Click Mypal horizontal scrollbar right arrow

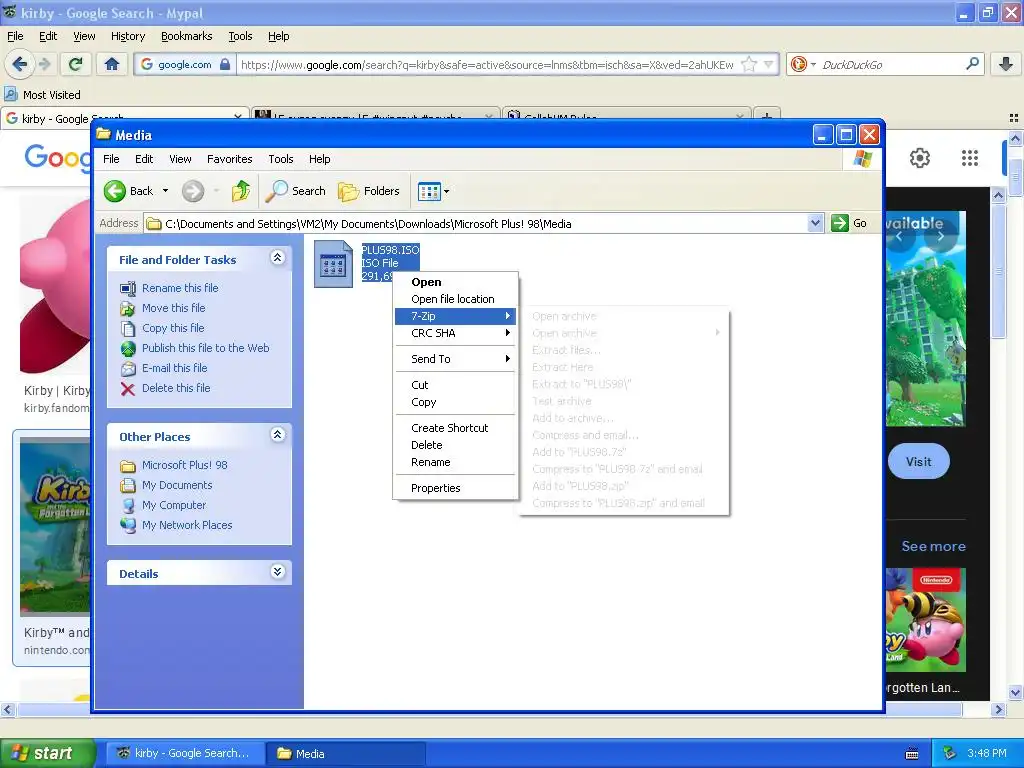(x=998, y=709)
